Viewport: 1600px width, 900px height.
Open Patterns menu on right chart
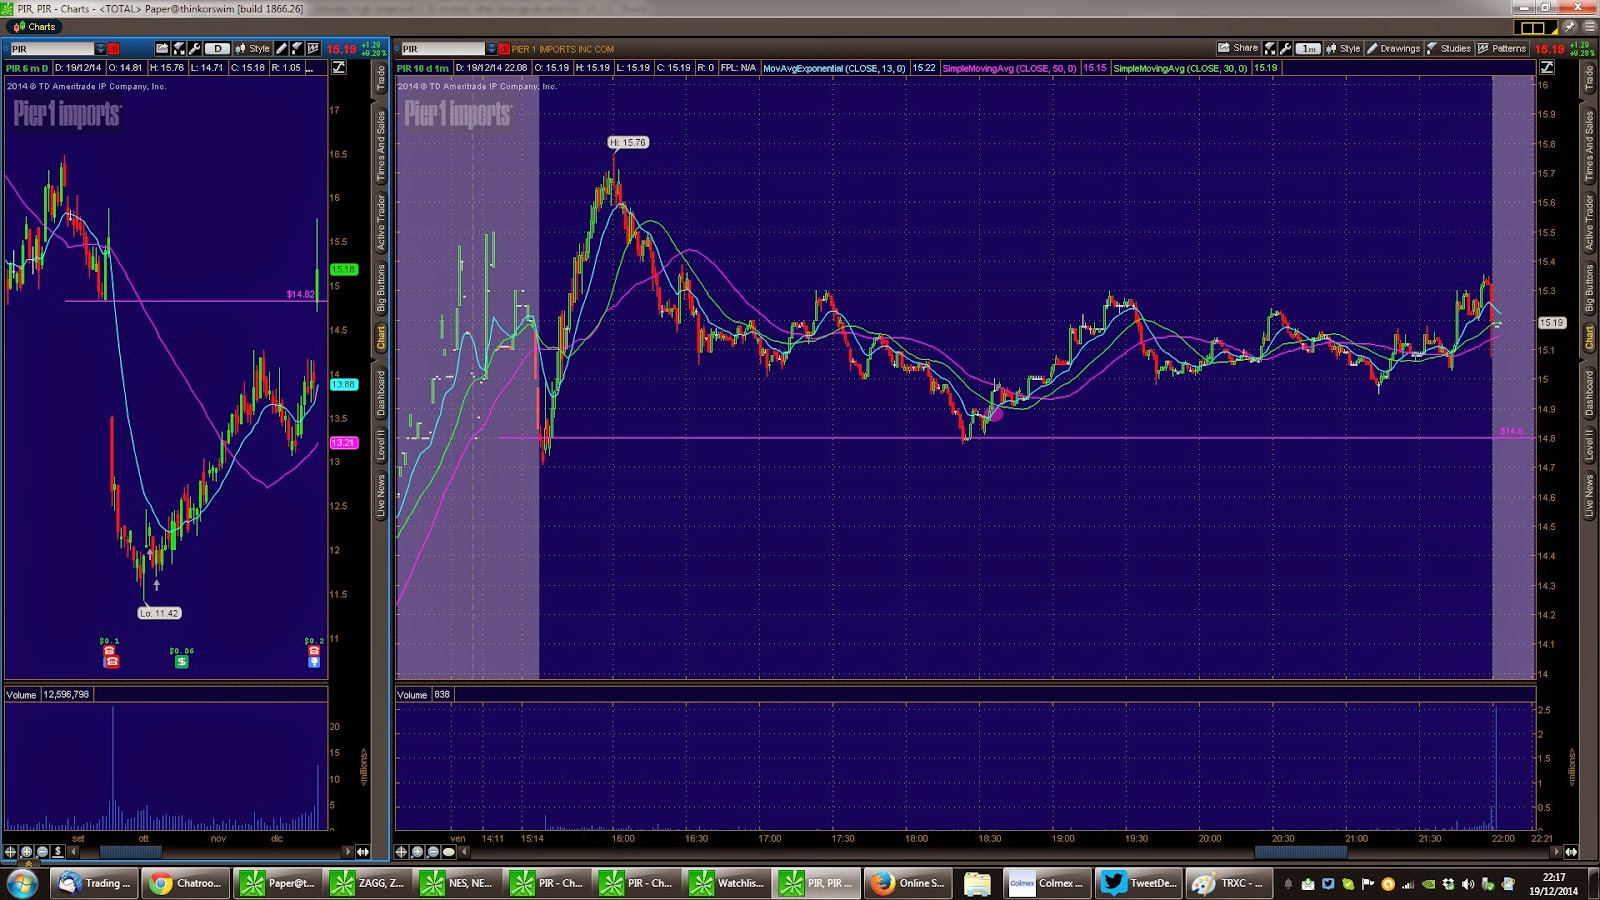(x=1502, y=48)
